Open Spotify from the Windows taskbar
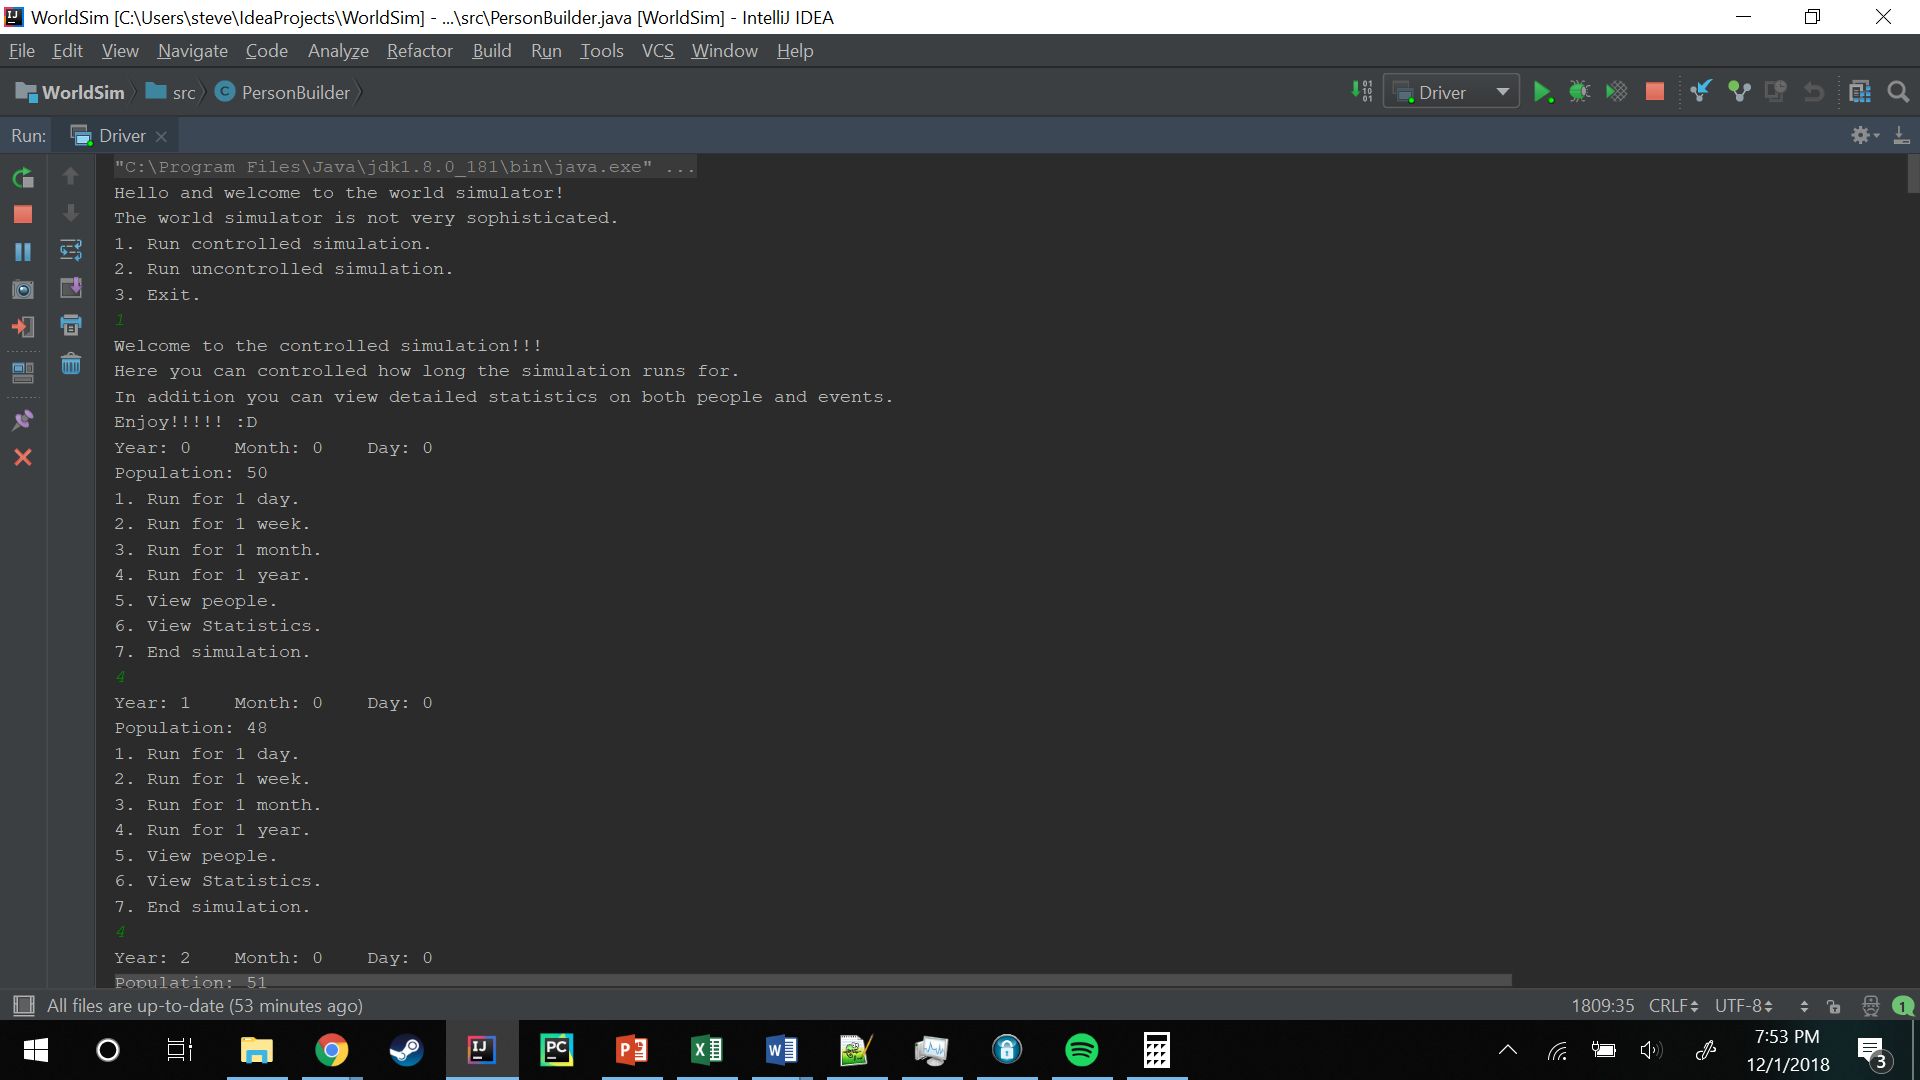Viewport: 1920px width, 1080px height. click(x=1081, y=1050)
